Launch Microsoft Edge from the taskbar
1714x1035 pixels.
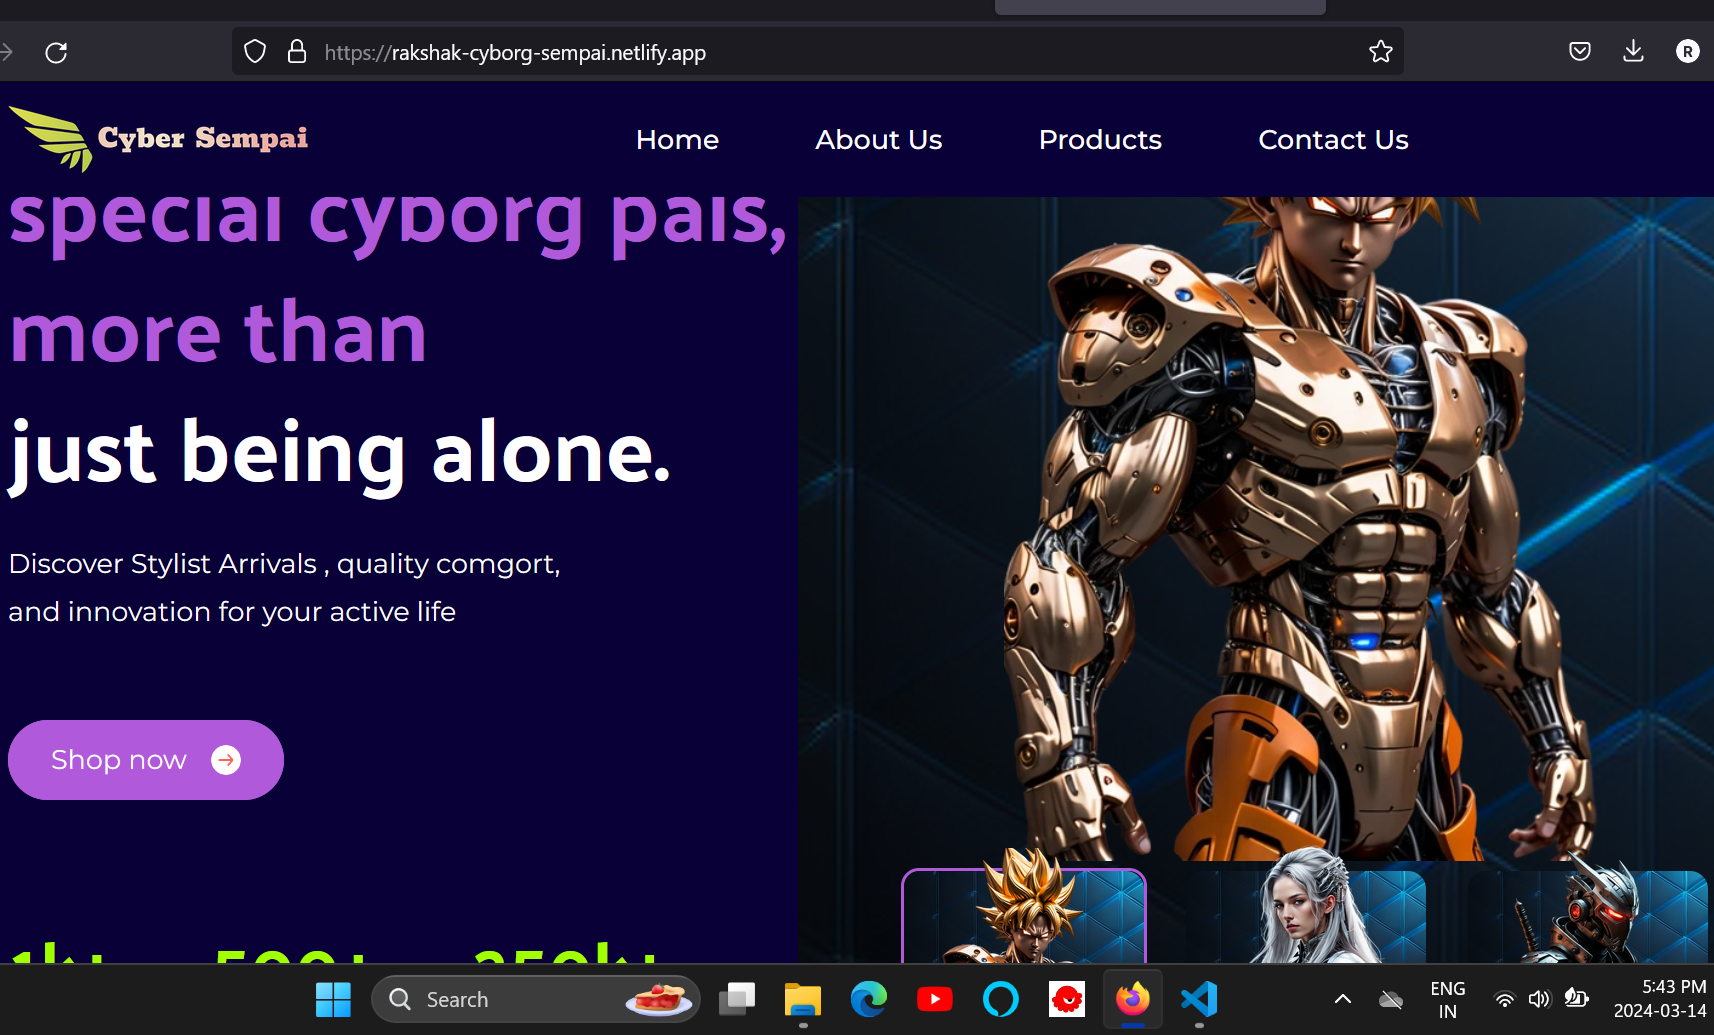point(868,999)
